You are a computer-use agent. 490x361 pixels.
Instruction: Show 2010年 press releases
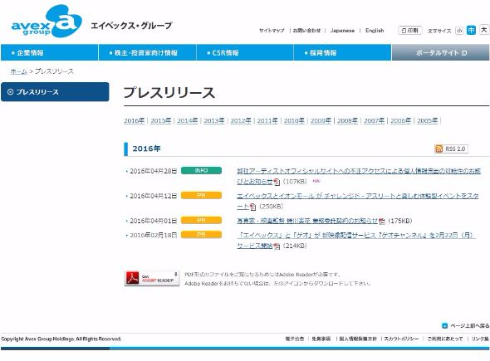[294, 121]
